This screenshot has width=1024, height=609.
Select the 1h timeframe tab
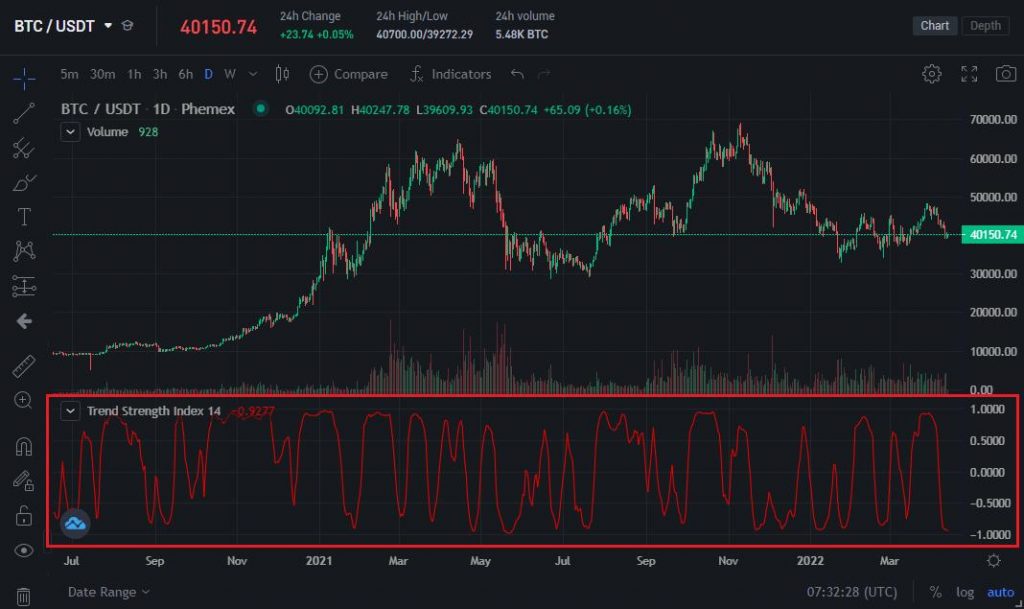(133, 74)
